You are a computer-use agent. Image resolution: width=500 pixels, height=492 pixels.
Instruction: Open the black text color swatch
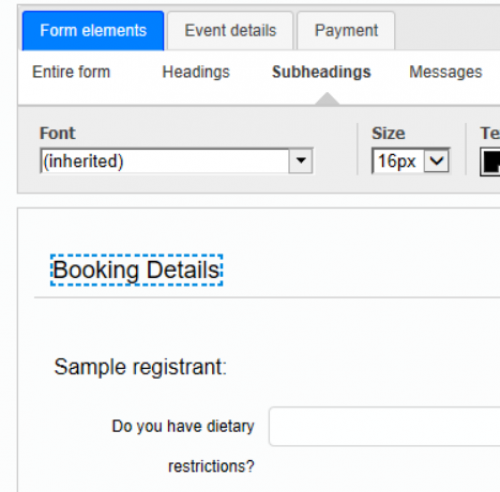pyautogui.click(x=490, y=162)
